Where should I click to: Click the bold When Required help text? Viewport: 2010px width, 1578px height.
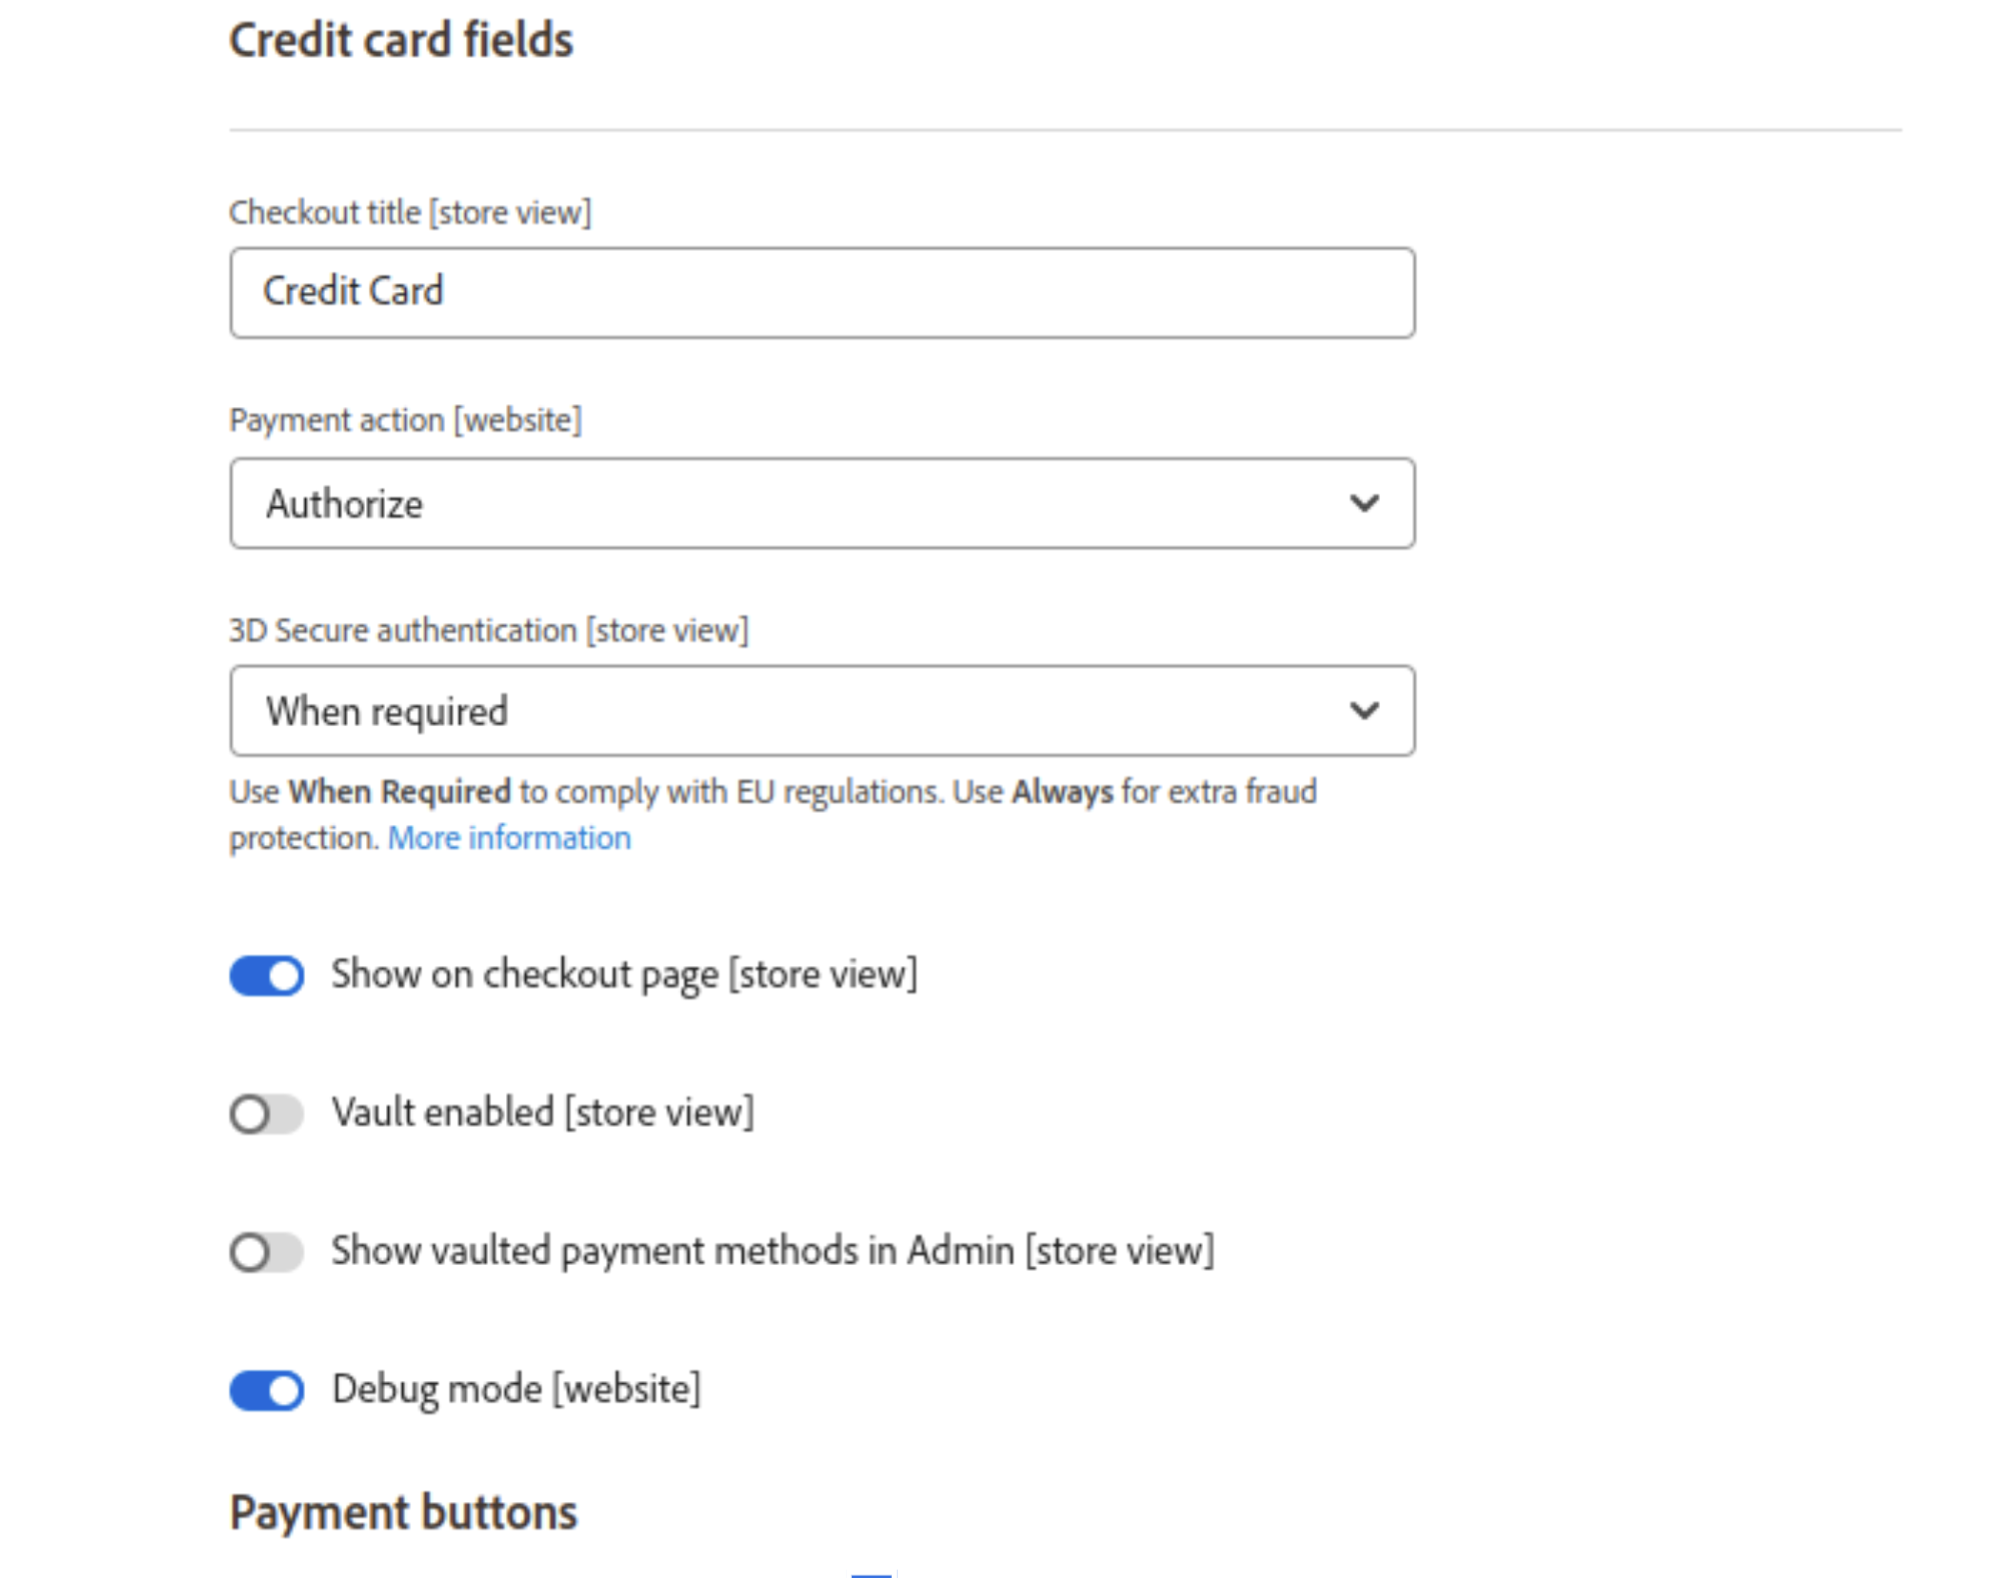(399, 792)
